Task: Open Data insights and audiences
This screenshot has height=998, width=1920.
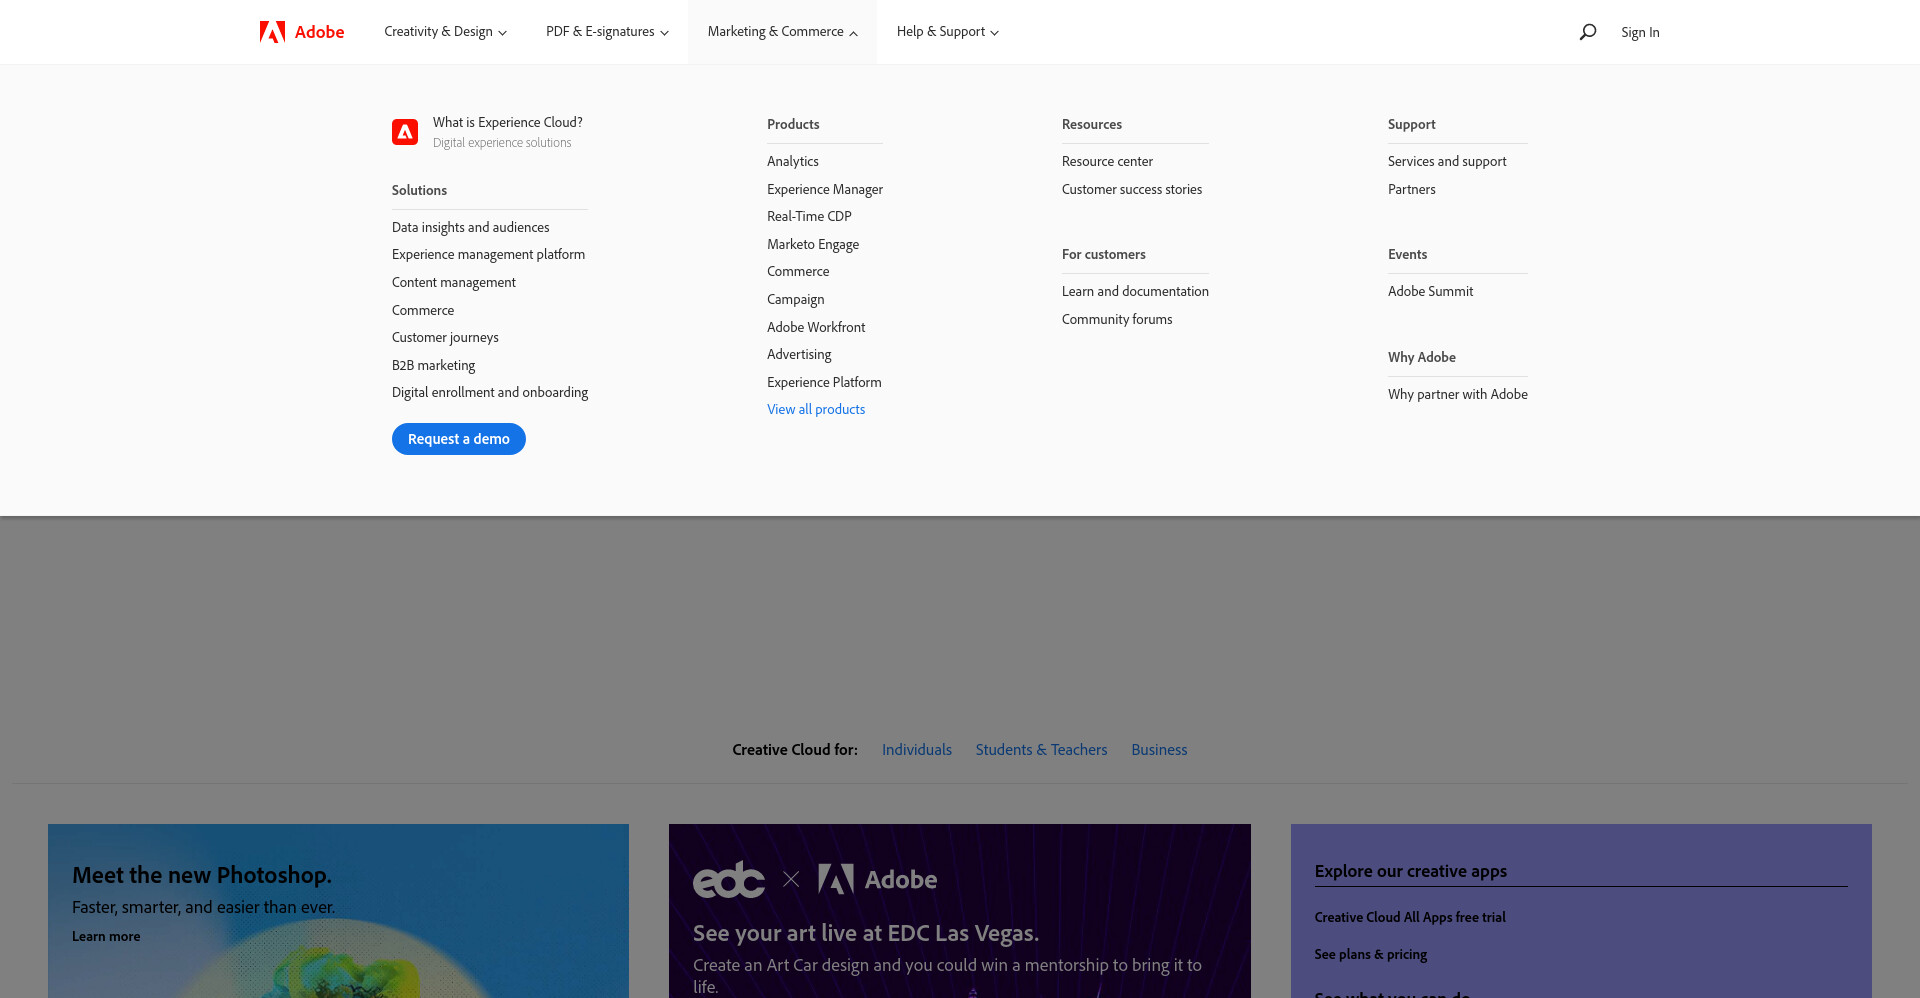Action: (470, 227)
